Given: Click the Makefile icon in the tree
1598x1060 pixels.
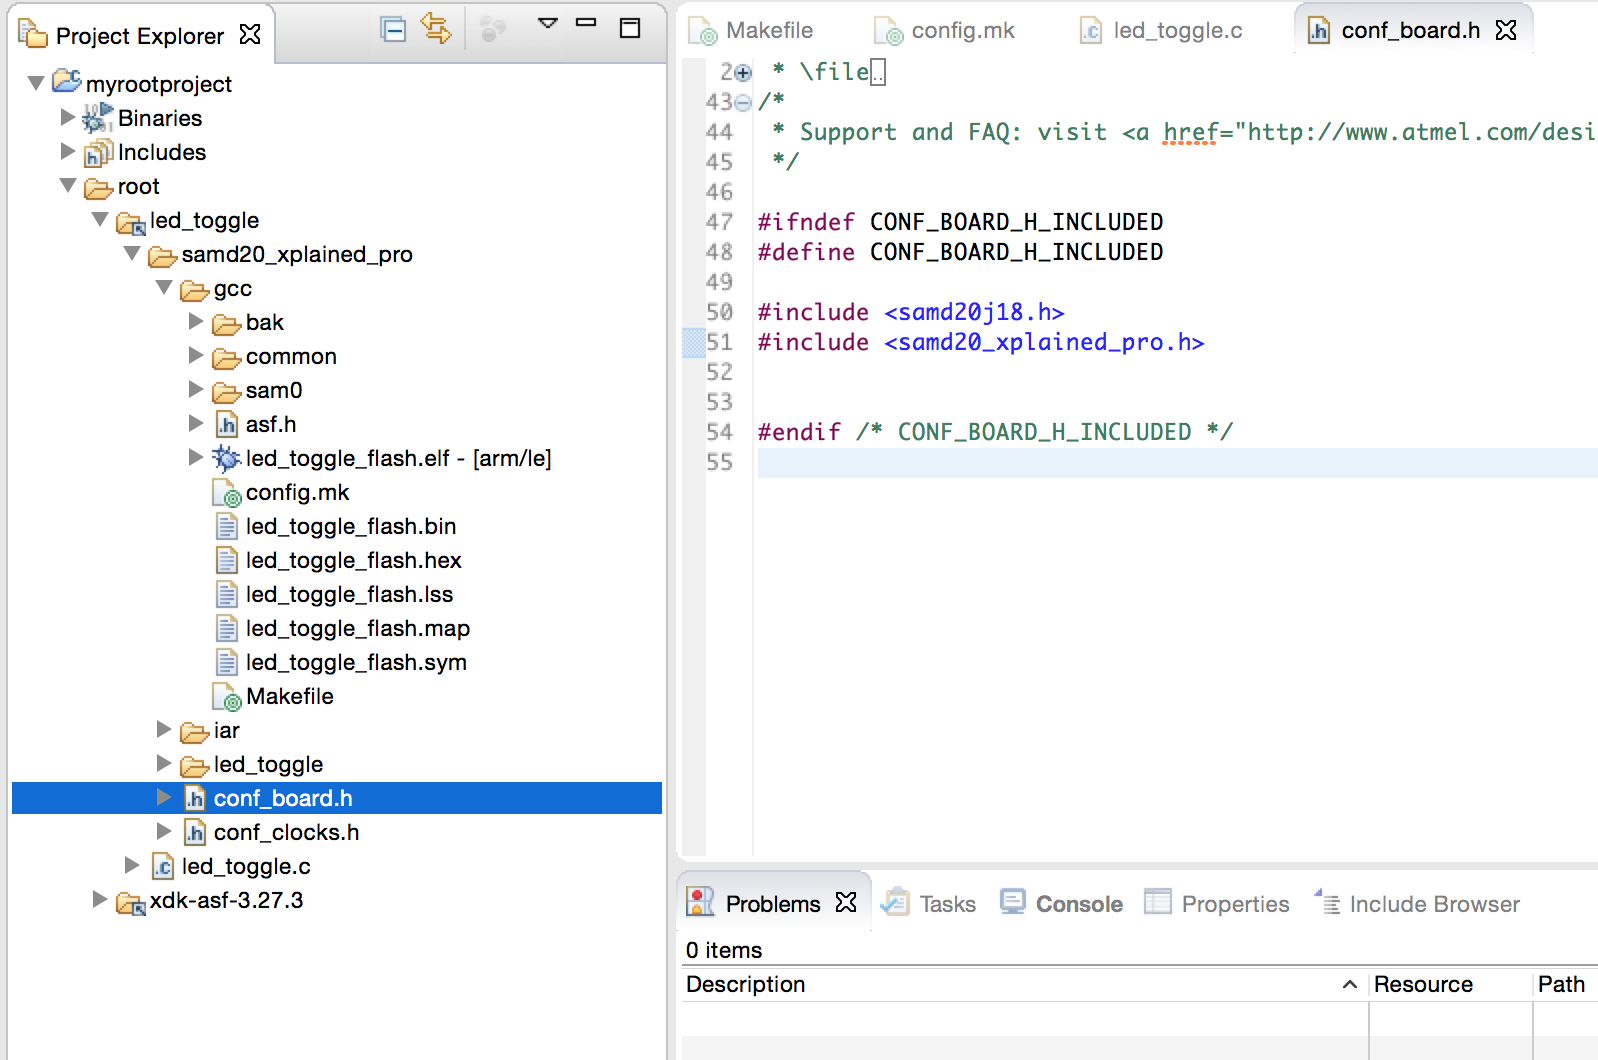Looking at the screenshot, I should 227,697.
